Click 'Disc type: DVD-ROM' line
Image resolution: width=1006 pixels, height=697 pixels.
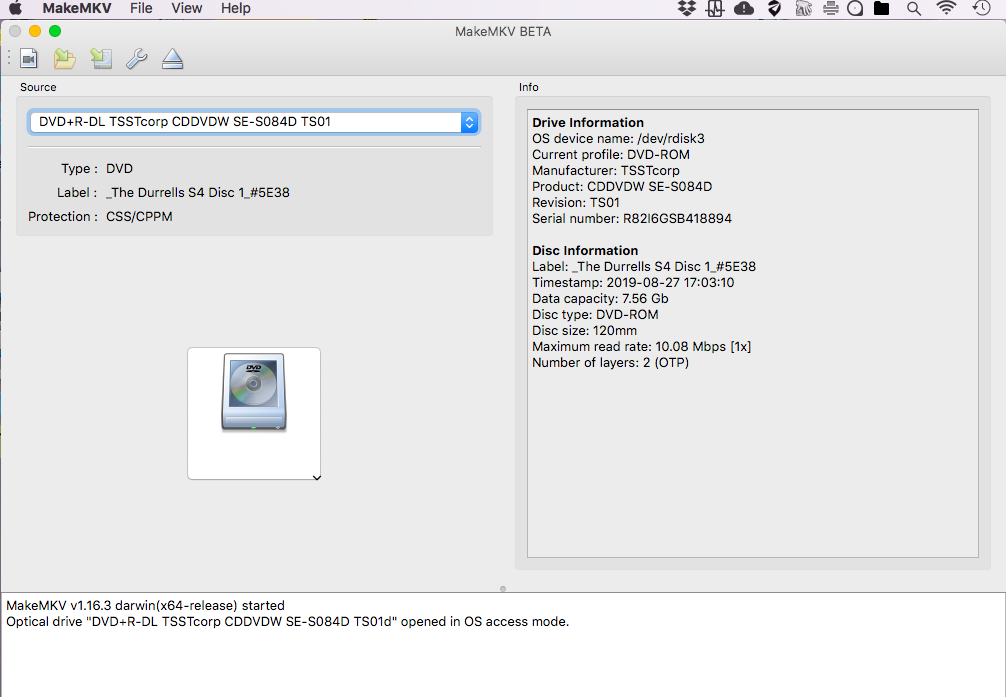[x=595, y=315]
